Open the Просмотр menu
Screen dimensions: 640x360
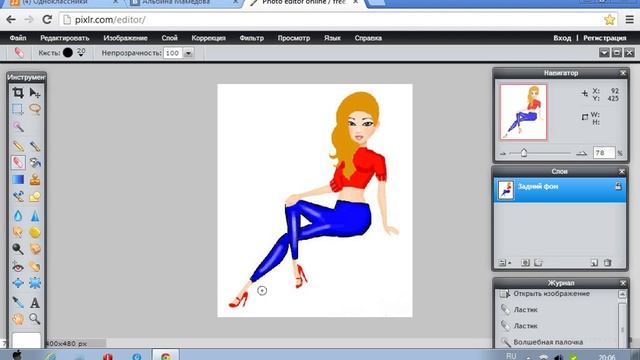[294, 38]
